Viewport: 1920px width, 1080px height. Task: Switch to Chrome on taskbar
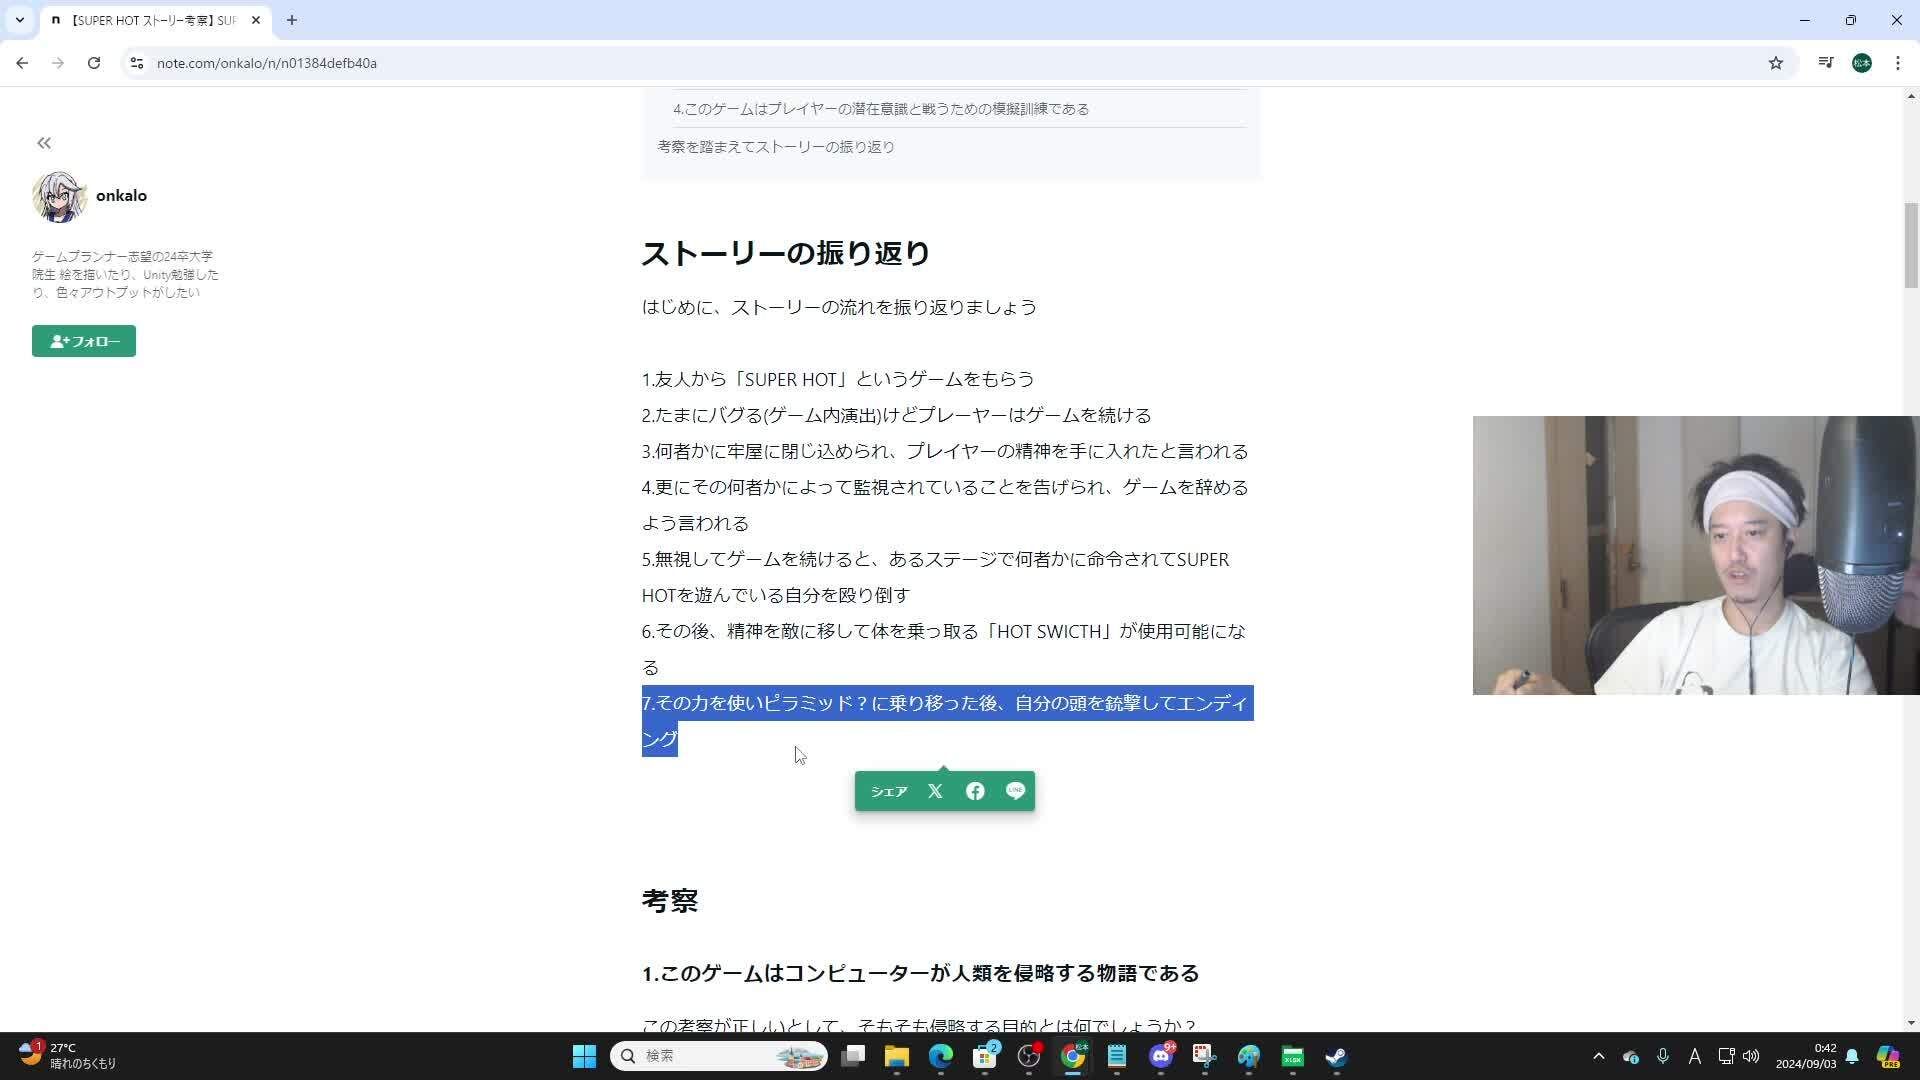[1073, 1056]
